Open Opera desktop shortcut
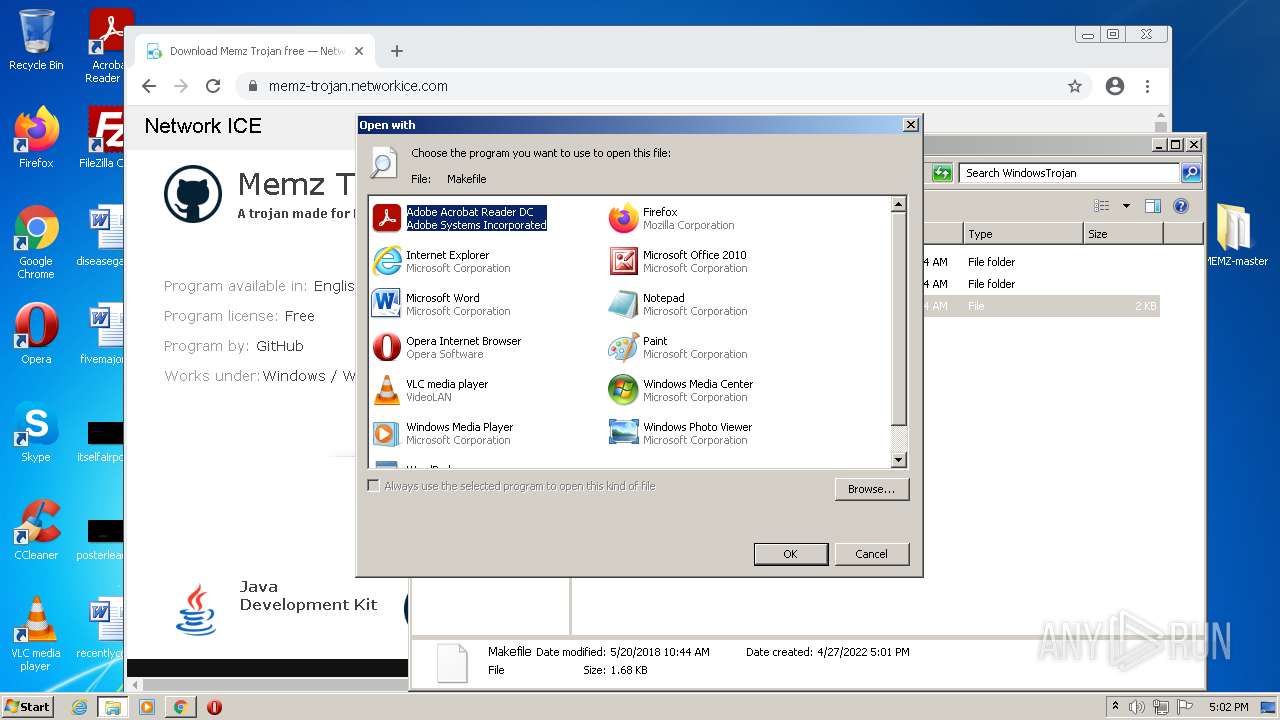Viewport: 1280px width, 720px height. coord(36,334)
